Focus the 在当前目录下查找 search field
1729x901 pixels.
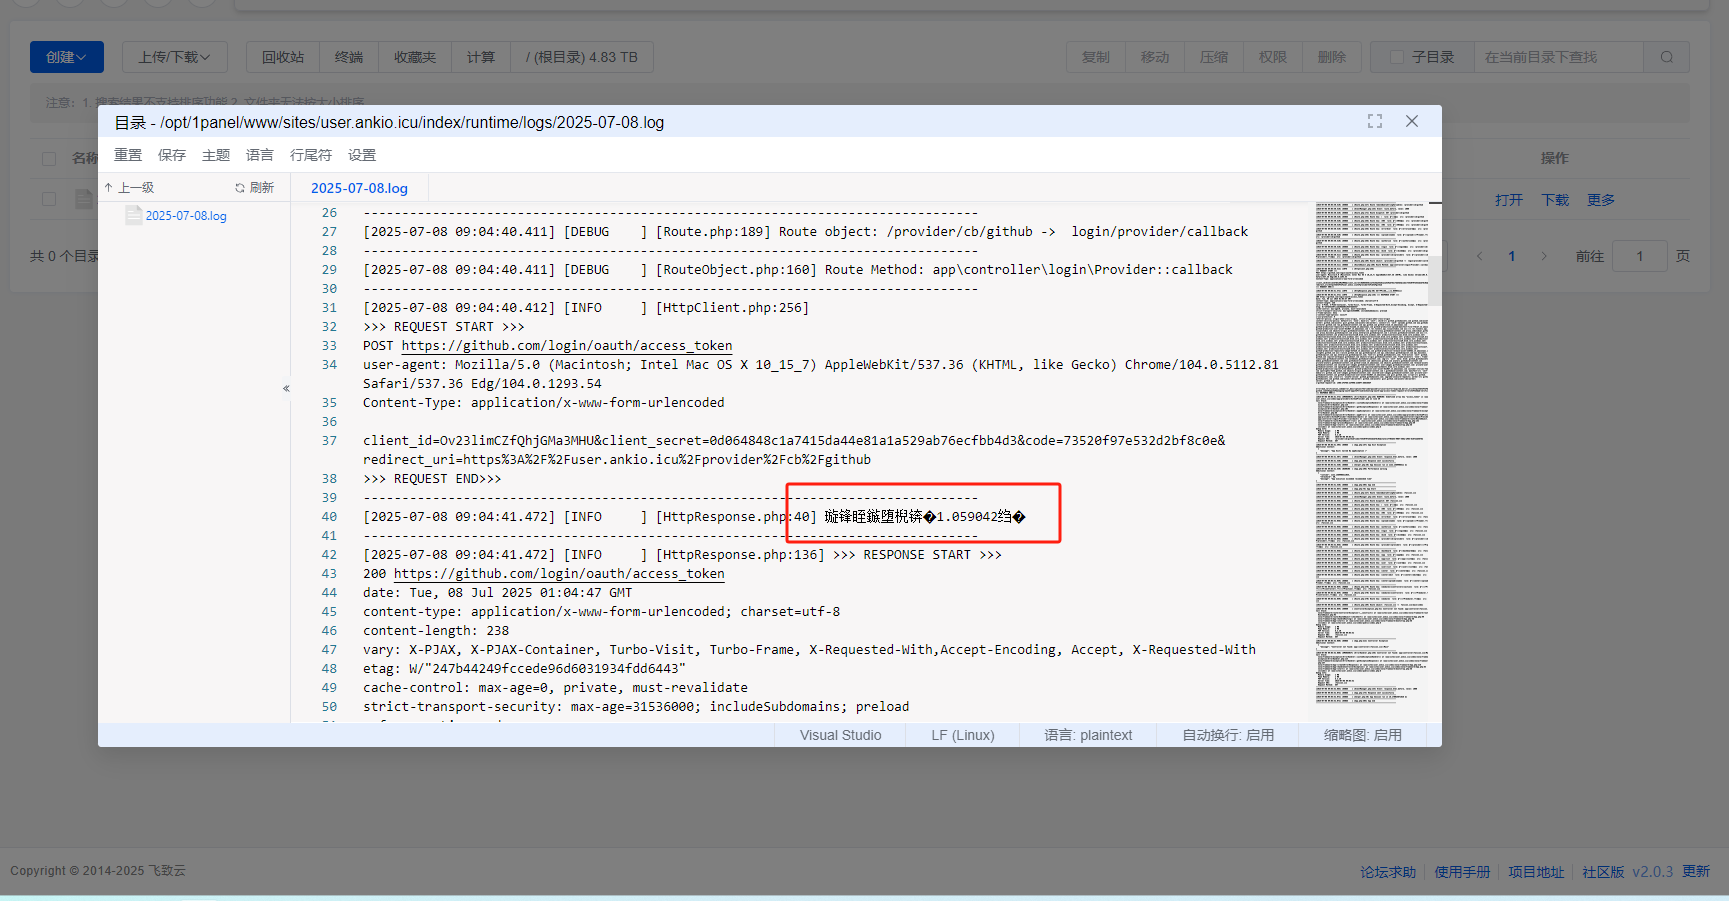[1558, 57]
